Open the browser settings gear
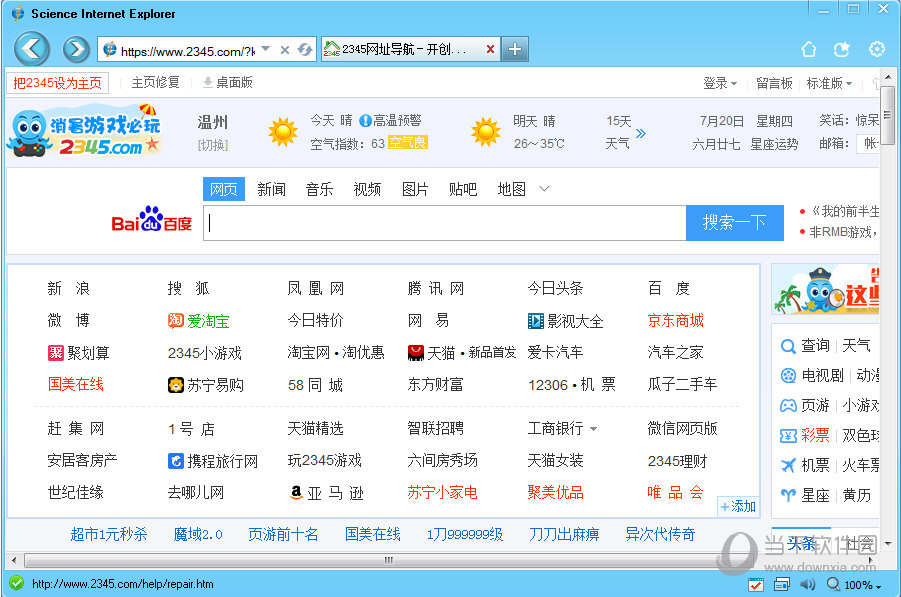The height and width of the screenshot is (597, 901). click(x=877, y=48)
